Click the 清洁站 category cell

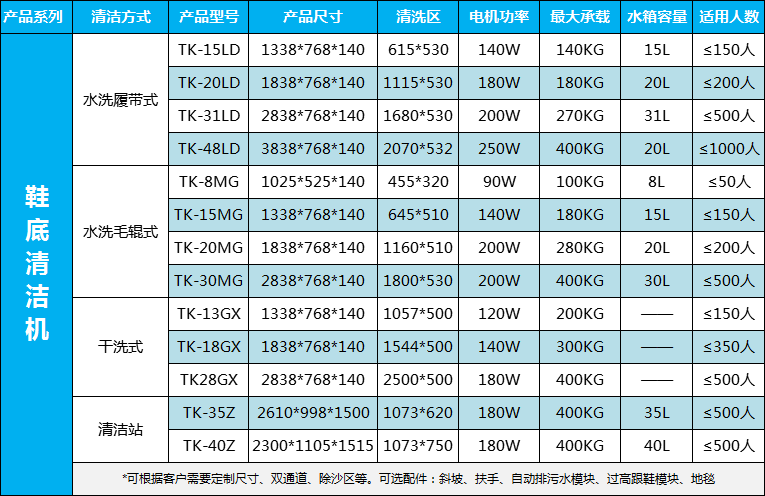120,429
